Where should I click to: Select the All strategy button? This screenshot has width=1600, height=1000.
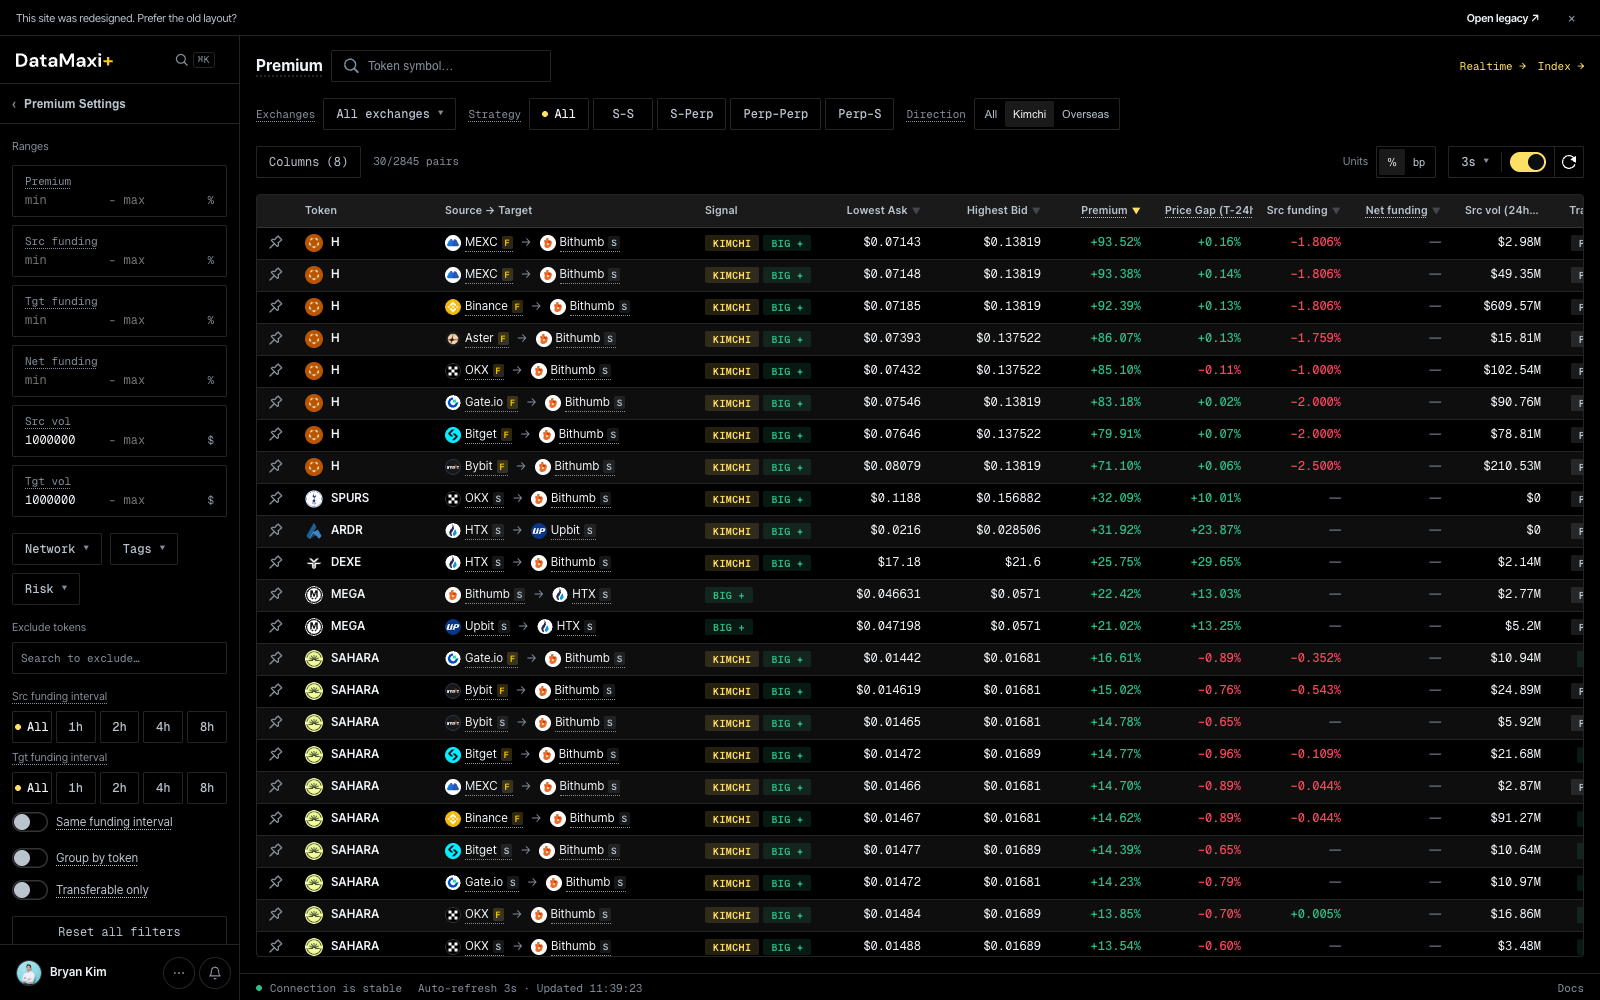pos(558,114)
